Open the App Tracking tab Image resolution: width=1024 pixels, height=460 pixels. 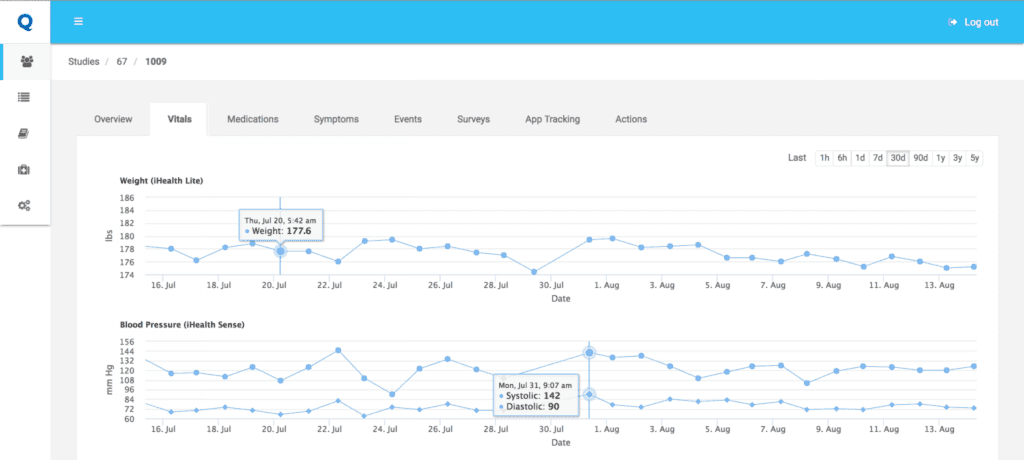[x=552, y=120]
